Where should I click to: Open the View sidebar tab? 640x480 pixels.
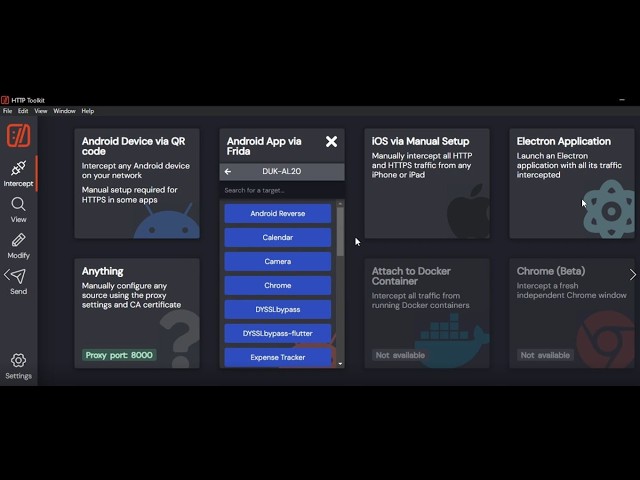click(x=18, y=210)
